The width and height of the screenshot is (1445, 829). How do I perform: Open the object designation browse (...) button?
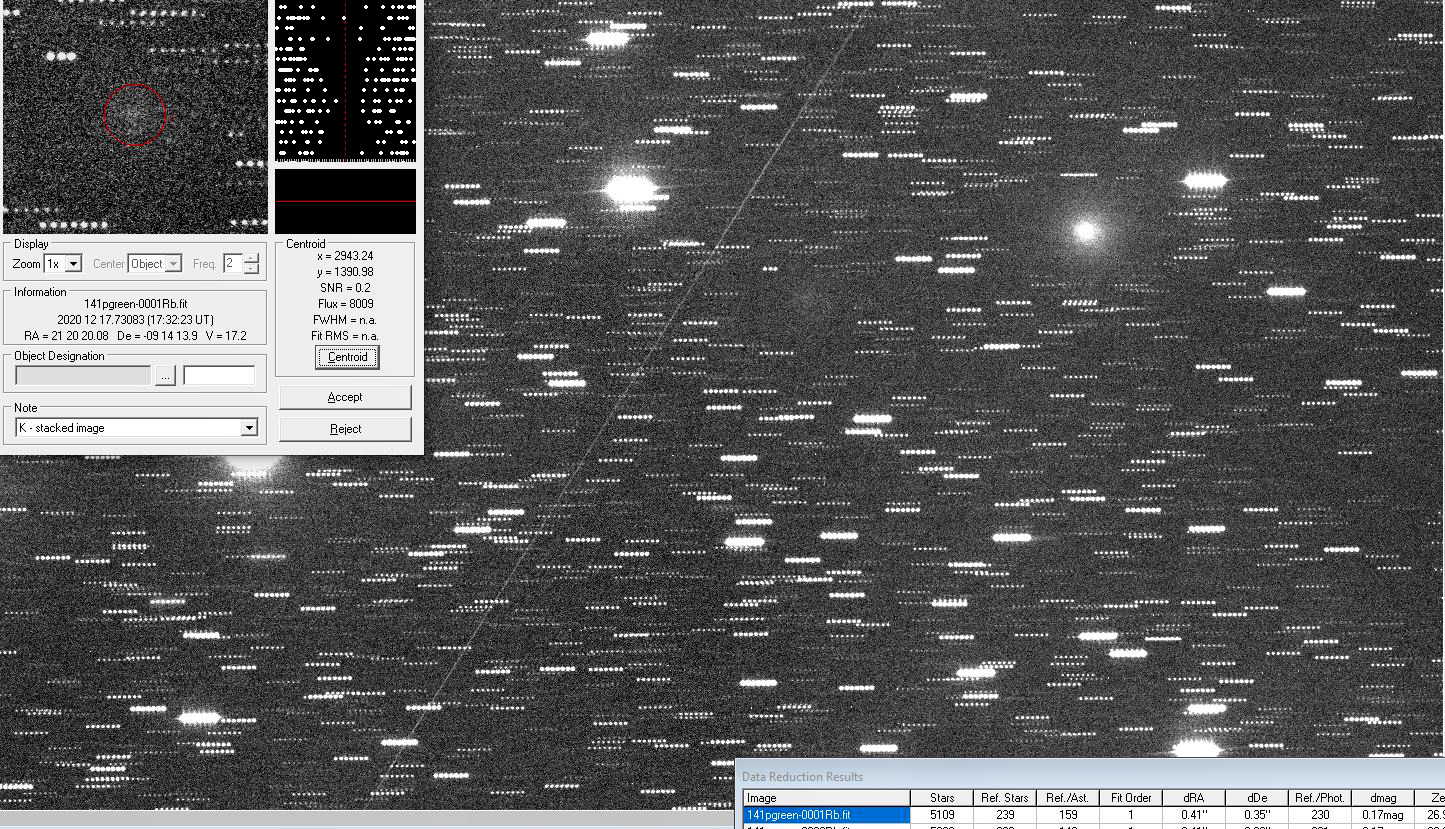[x=165, y=376]
